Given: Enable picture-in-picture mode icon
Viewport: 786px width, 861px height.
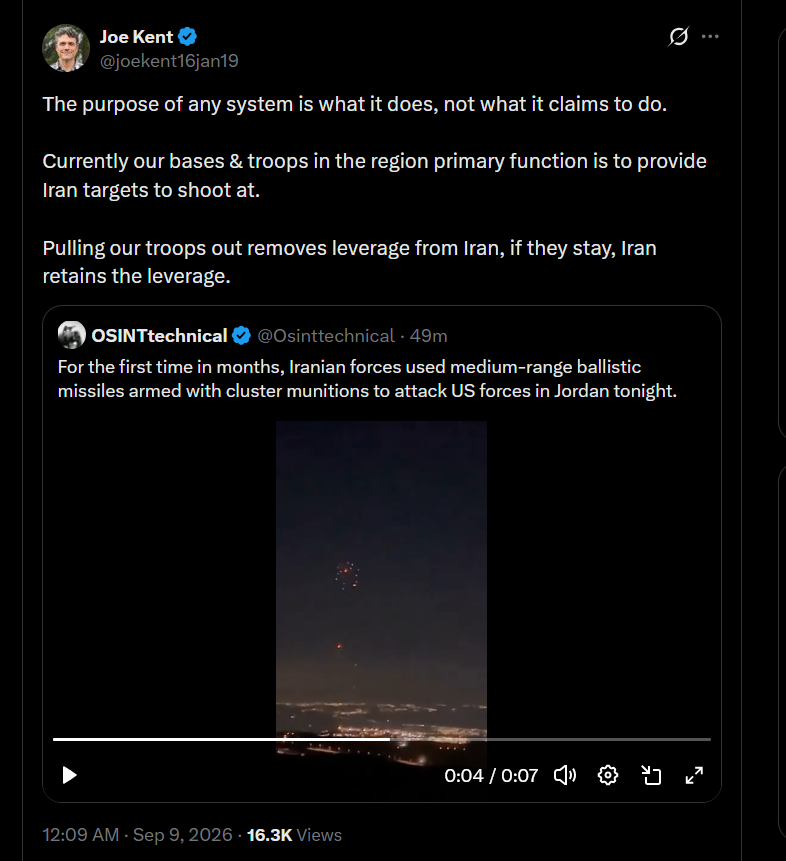Looking at the screenshot, I should coord(651,775).
